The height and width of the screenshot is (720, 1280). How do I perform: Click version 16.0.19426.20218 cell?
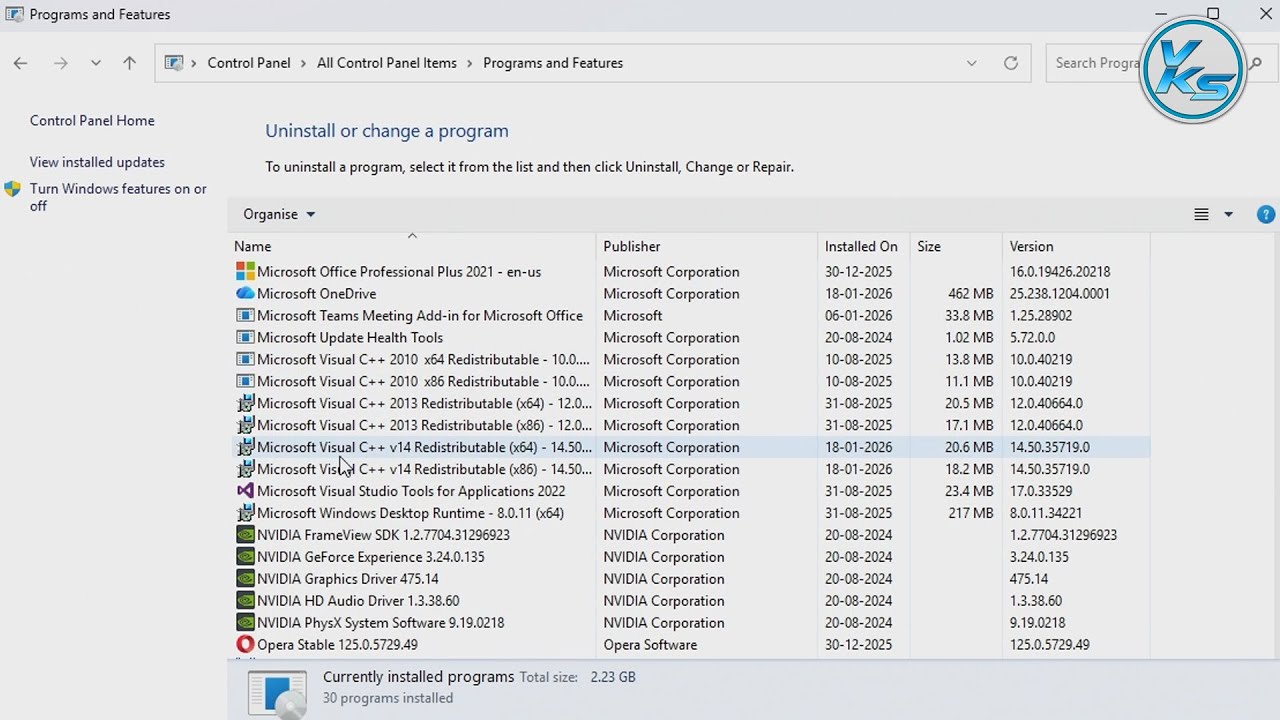pos(1060,272)
